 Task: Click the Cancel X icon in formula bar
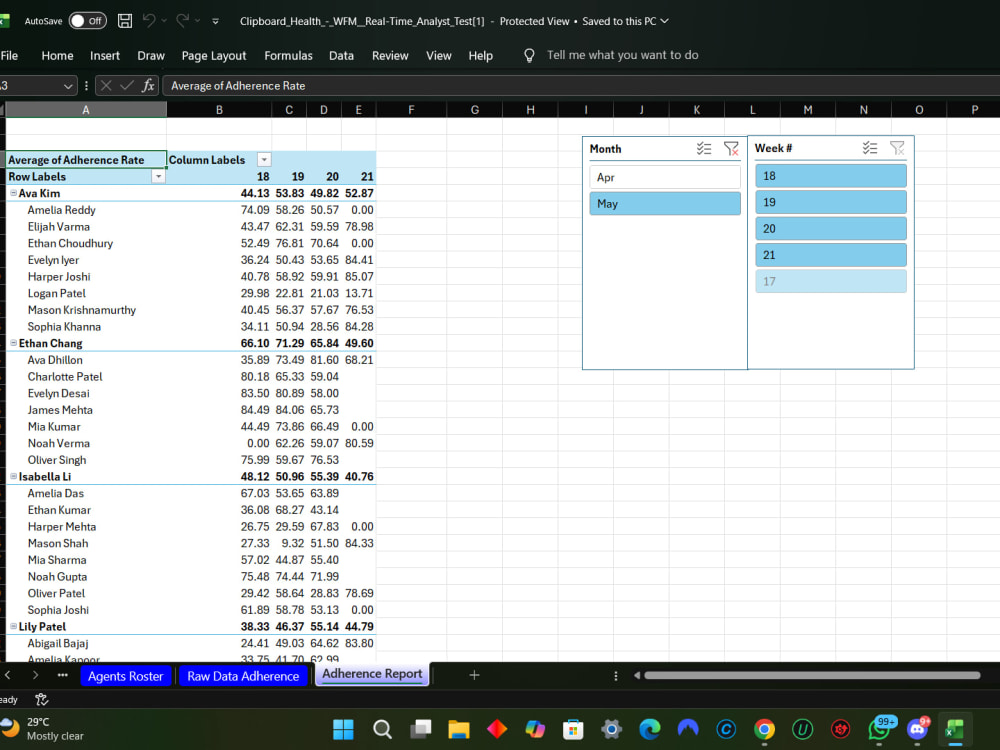click(x=107, y=85)
